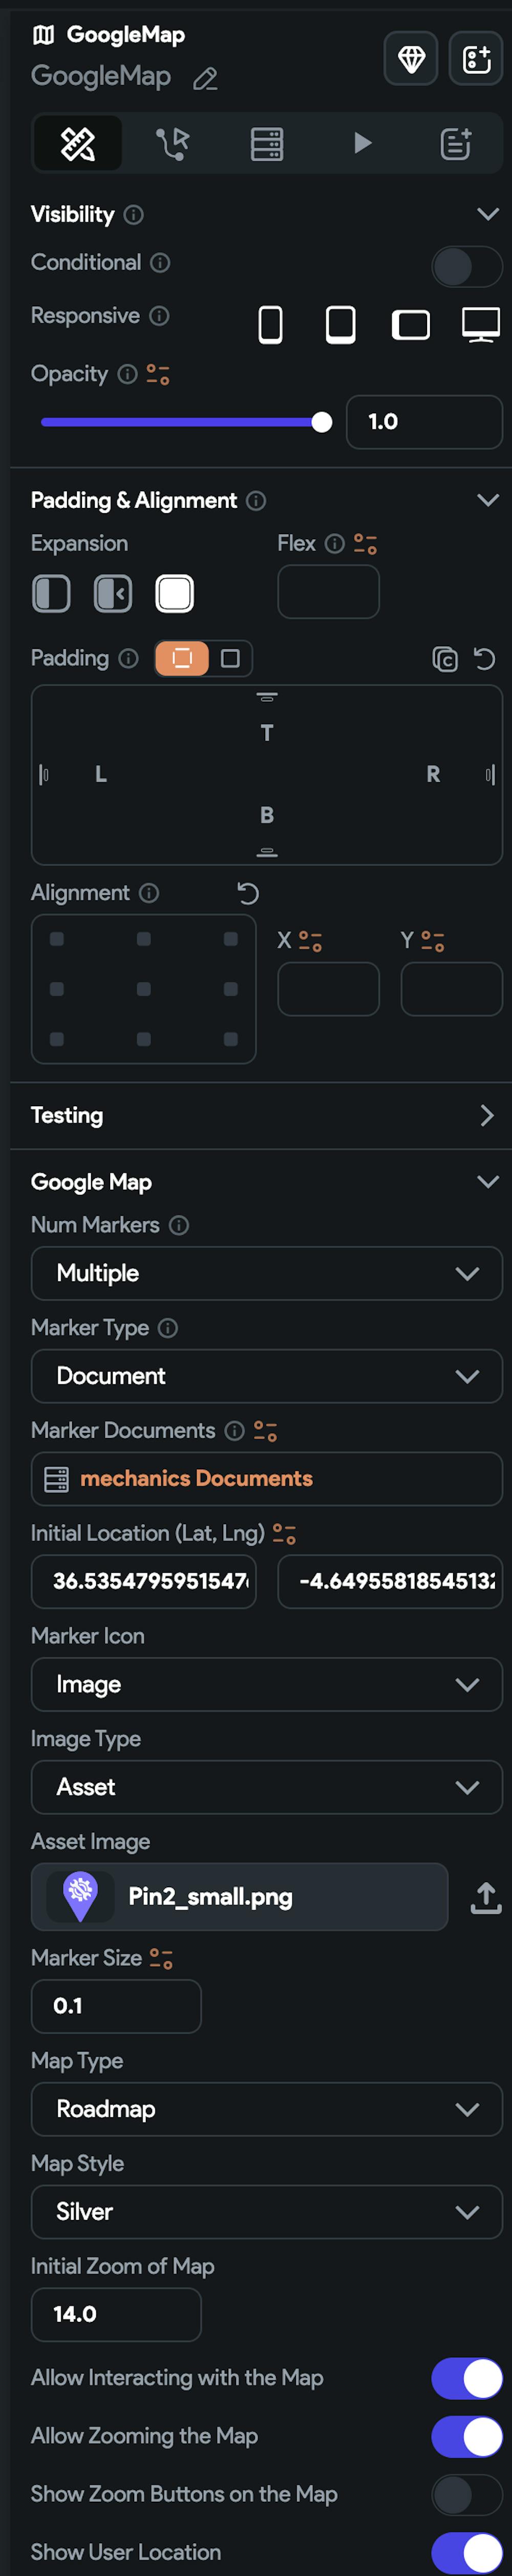This screenshot has height=2576, width=512.
Task: Toggle the Conditional visibility switch
Action: [466, 266]
